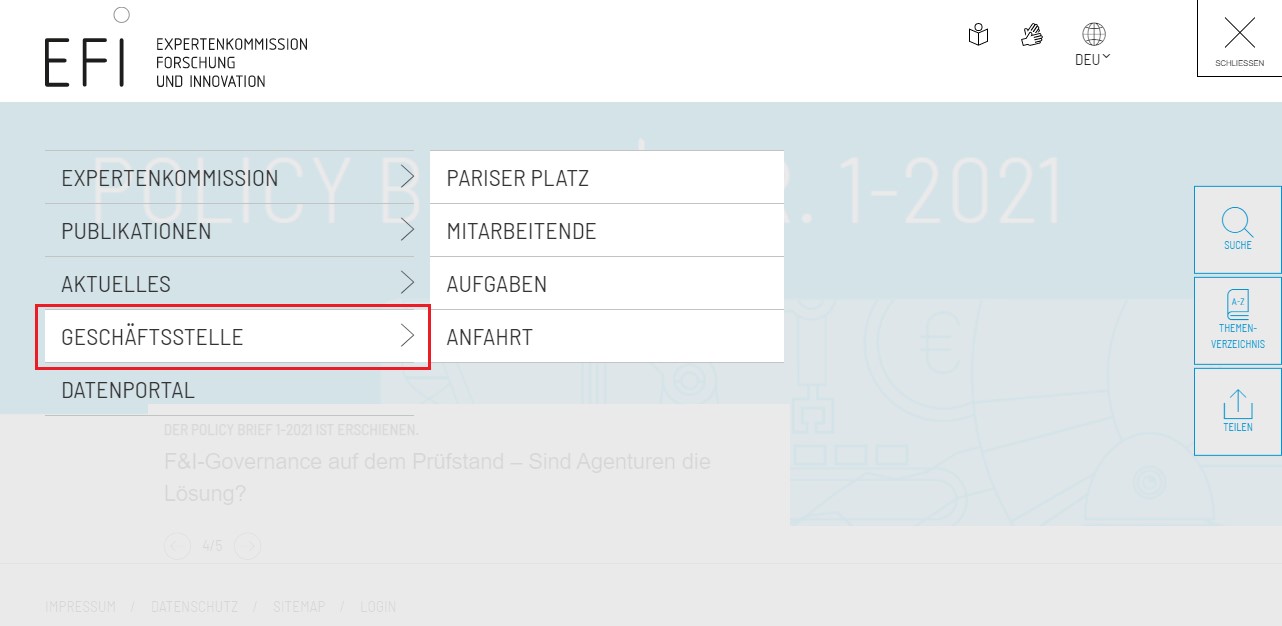
Task: Go to next slide arrow
Action: [x=247, y=546]
